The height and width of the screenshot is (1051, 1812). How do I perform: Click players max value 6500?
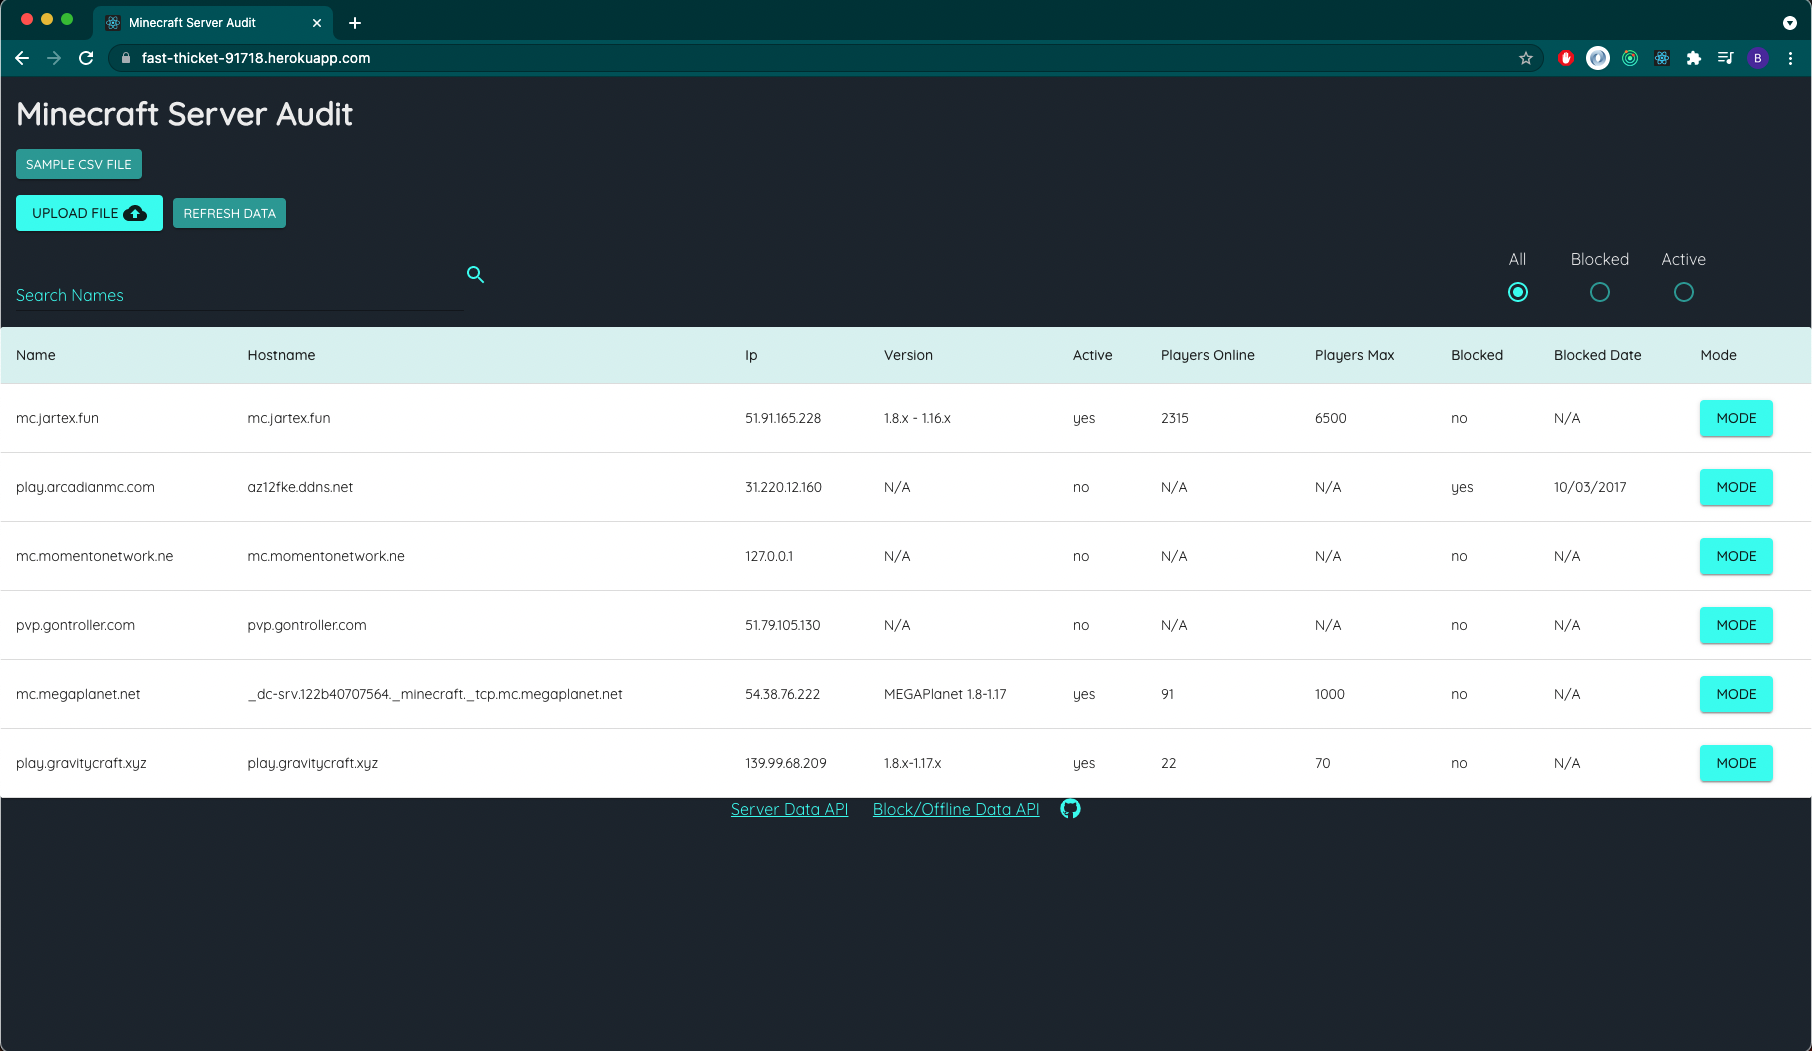click(1331, 418)
